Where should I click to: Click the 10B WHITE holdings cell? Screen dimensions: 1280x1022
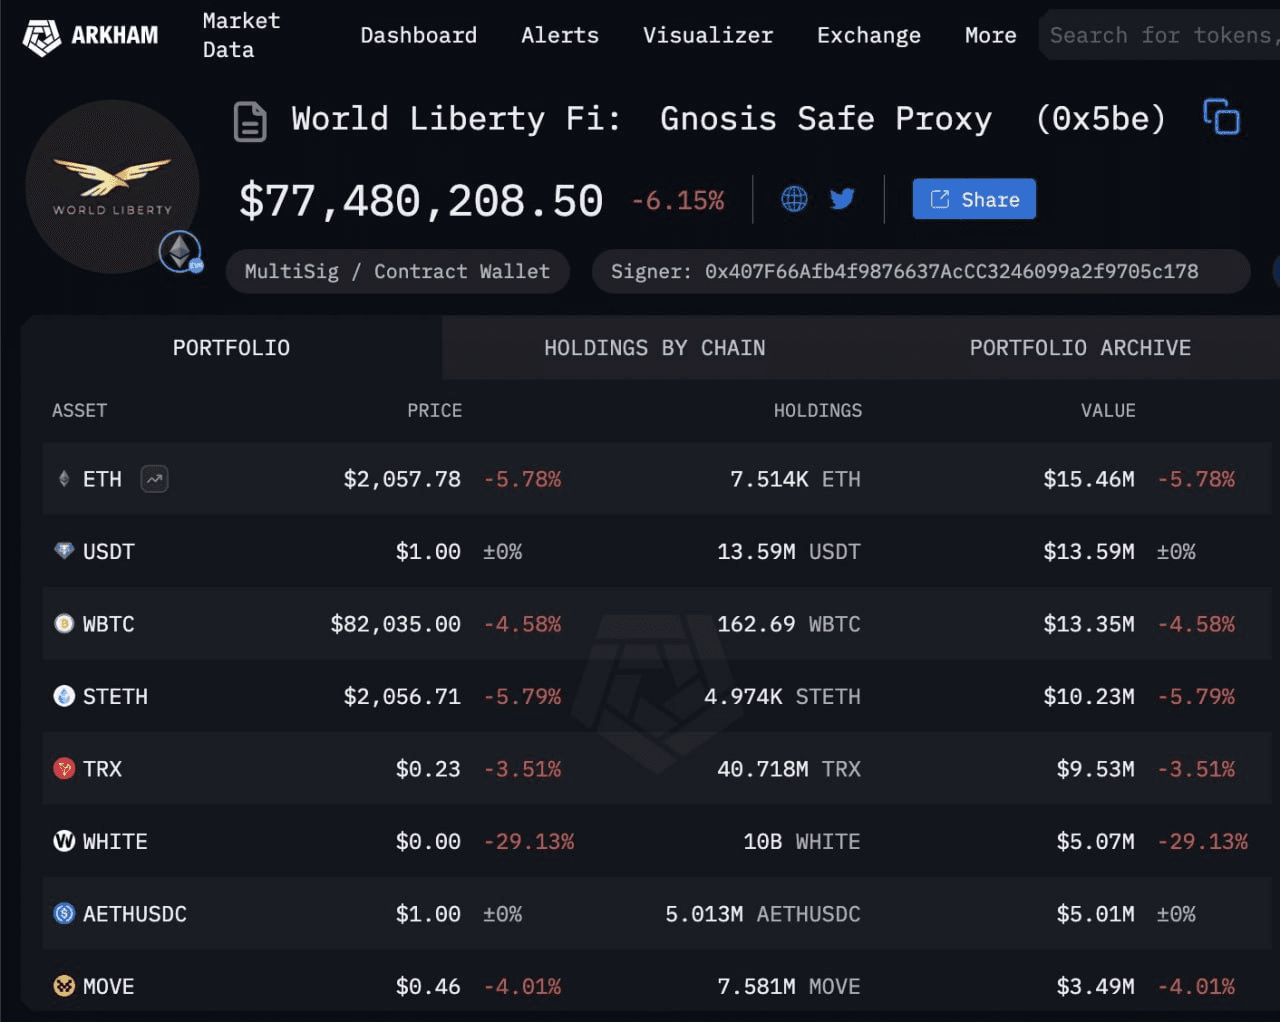(802, 841)
